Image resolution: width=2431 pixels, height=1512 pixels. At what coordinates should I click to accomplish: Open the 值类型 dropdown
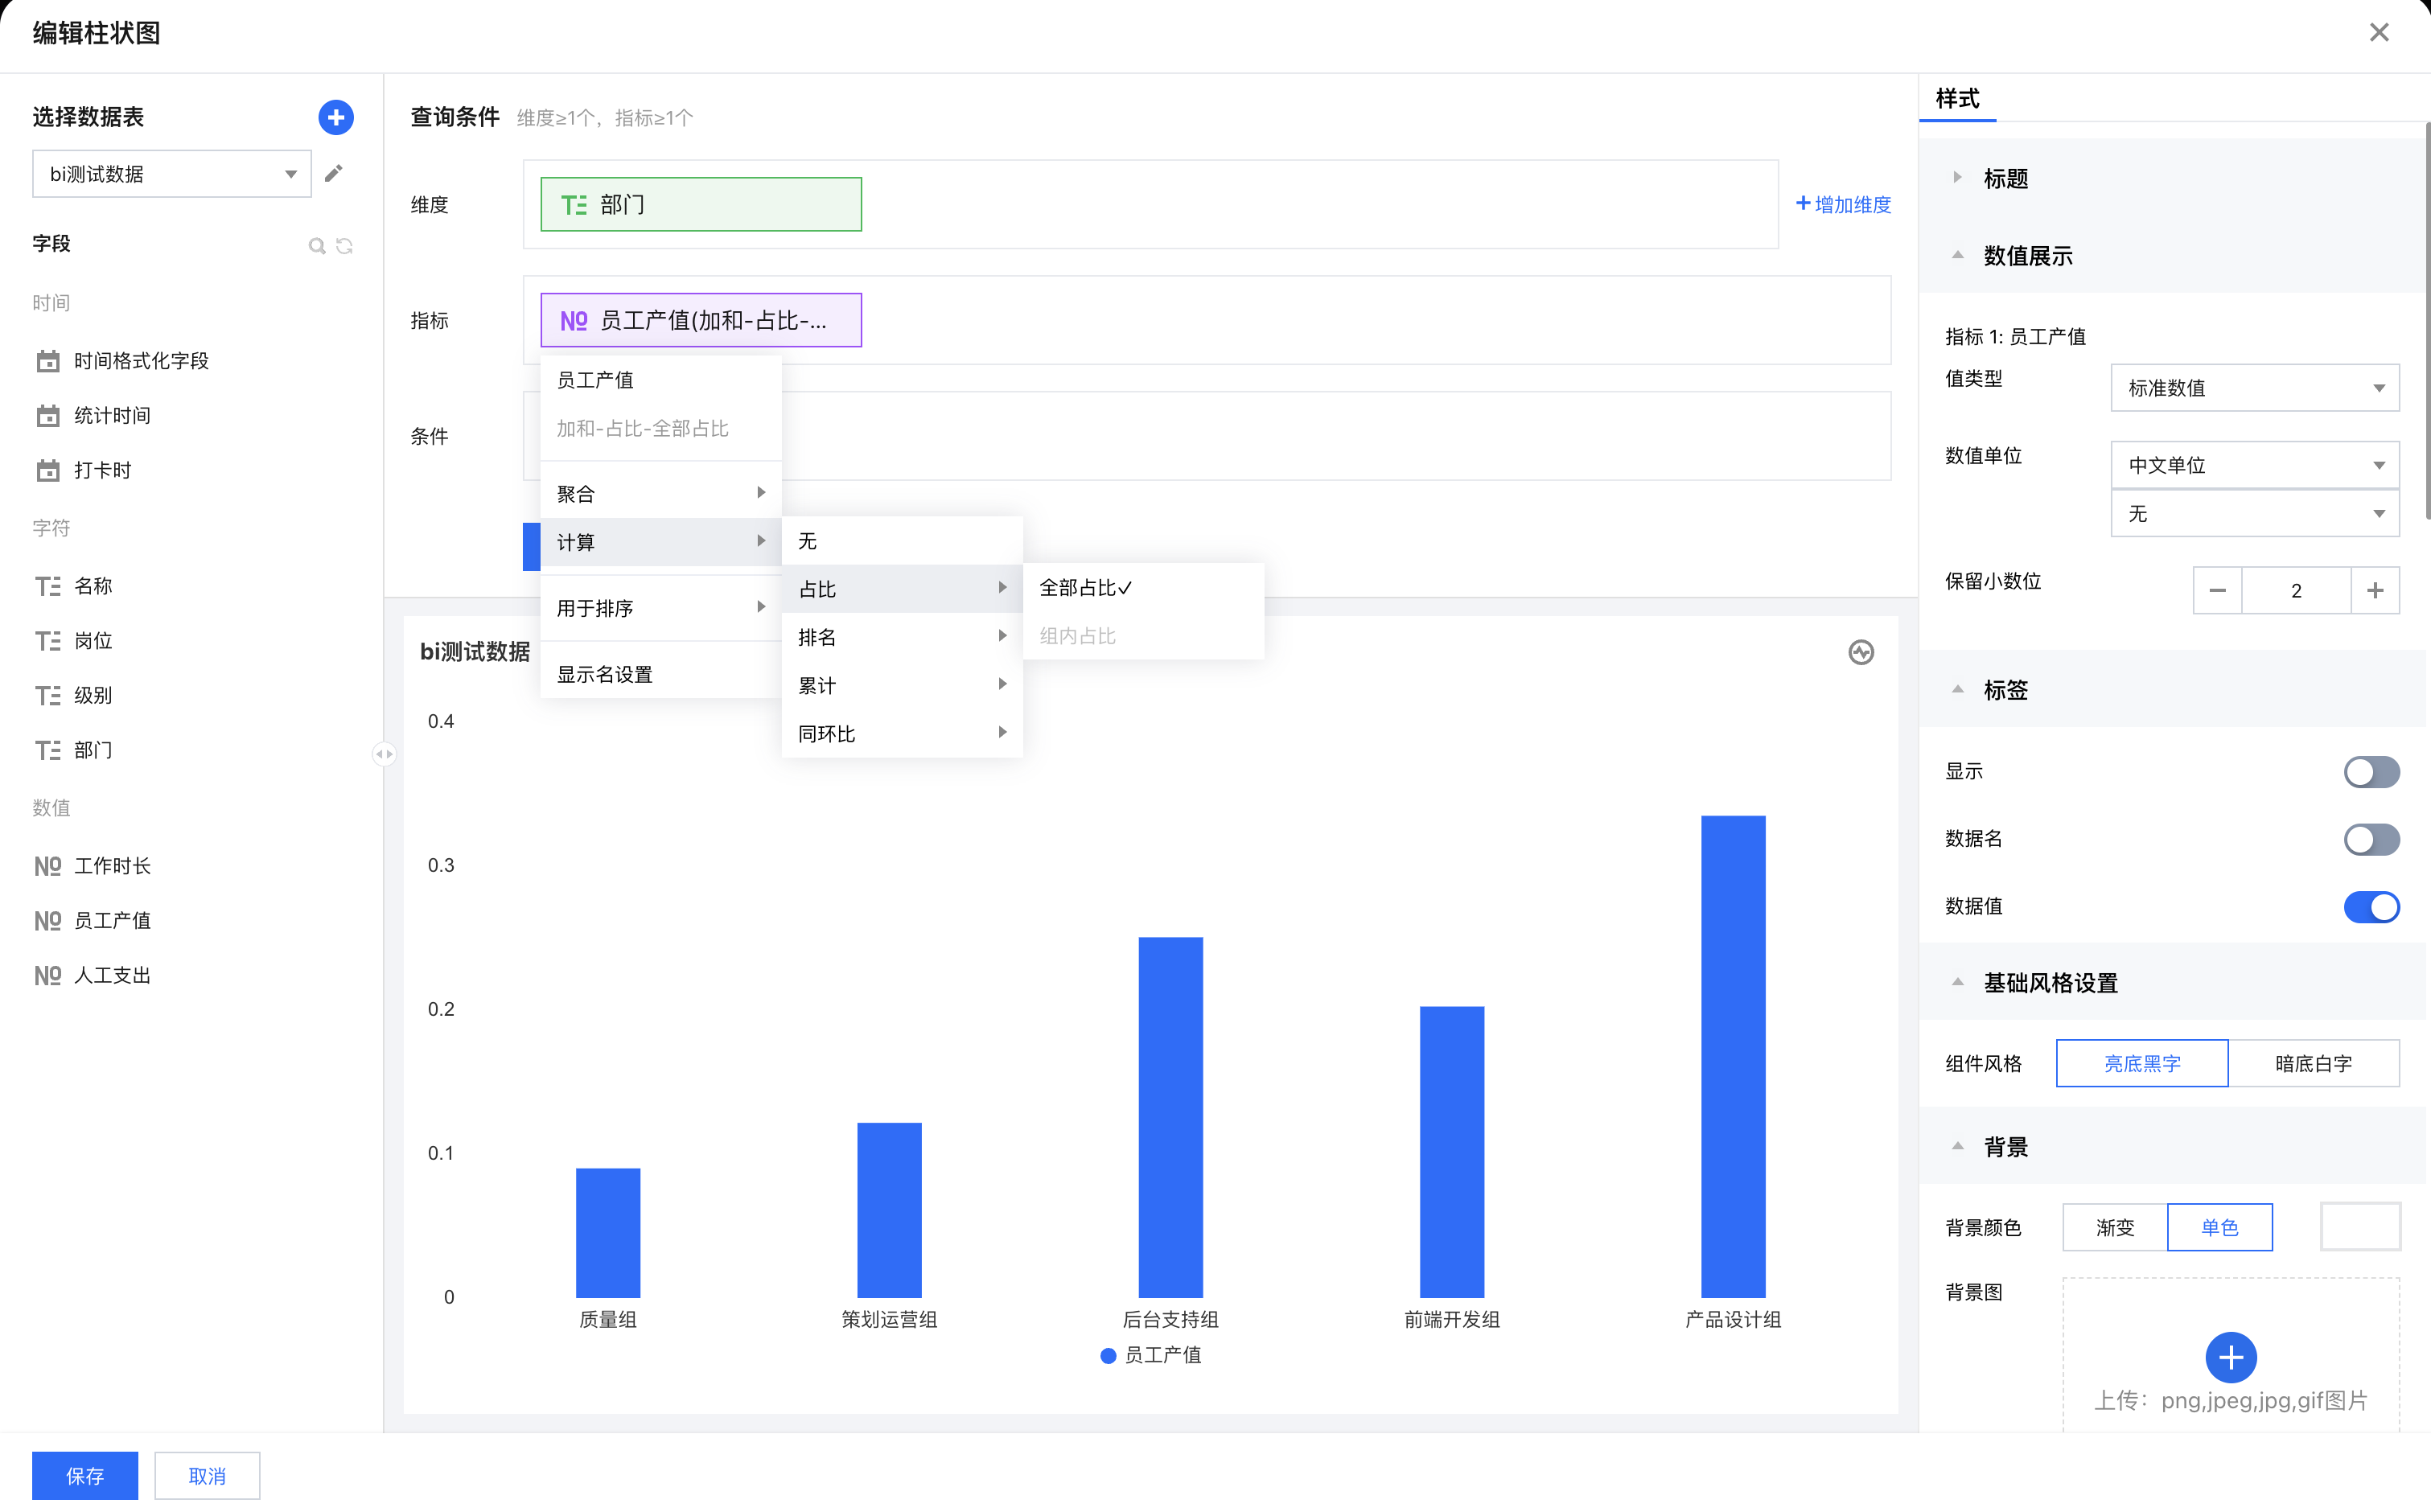point(2254,388)
